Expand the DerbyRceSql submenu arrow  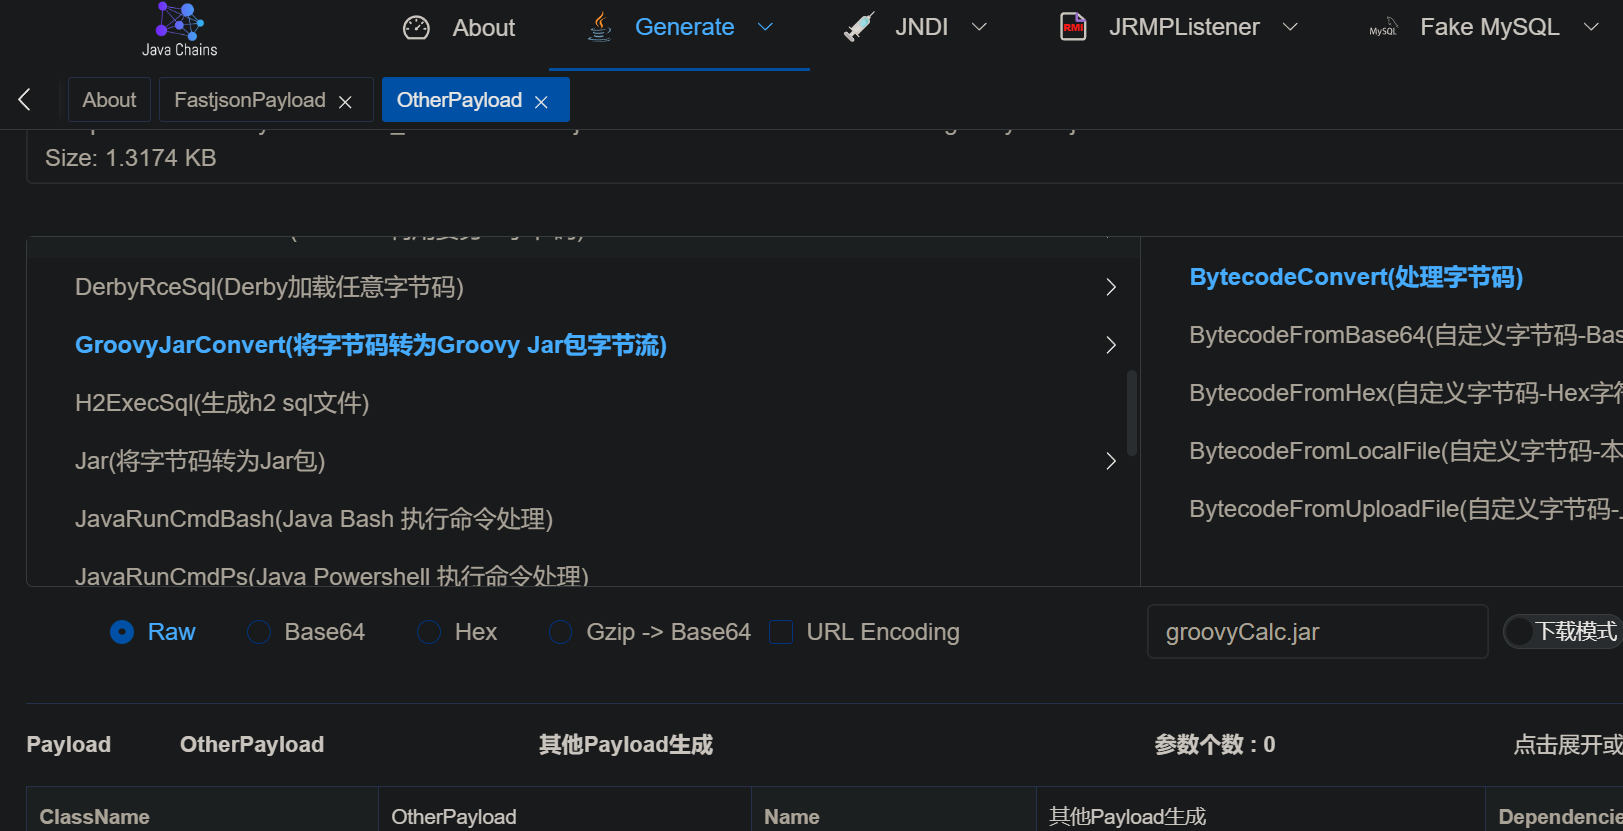1110,288
